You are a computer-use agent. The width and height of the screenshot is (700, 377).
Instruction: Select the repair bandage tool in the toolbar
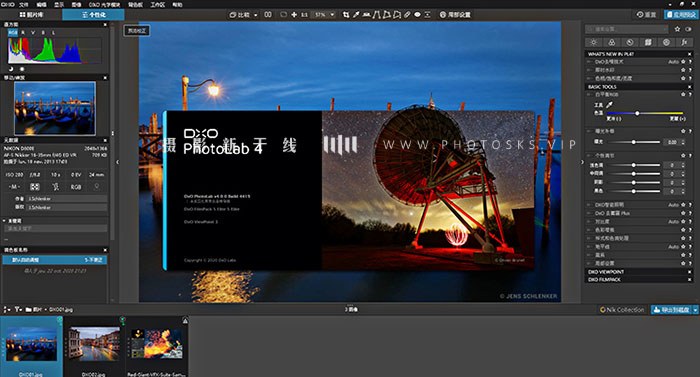pos(407,15)
